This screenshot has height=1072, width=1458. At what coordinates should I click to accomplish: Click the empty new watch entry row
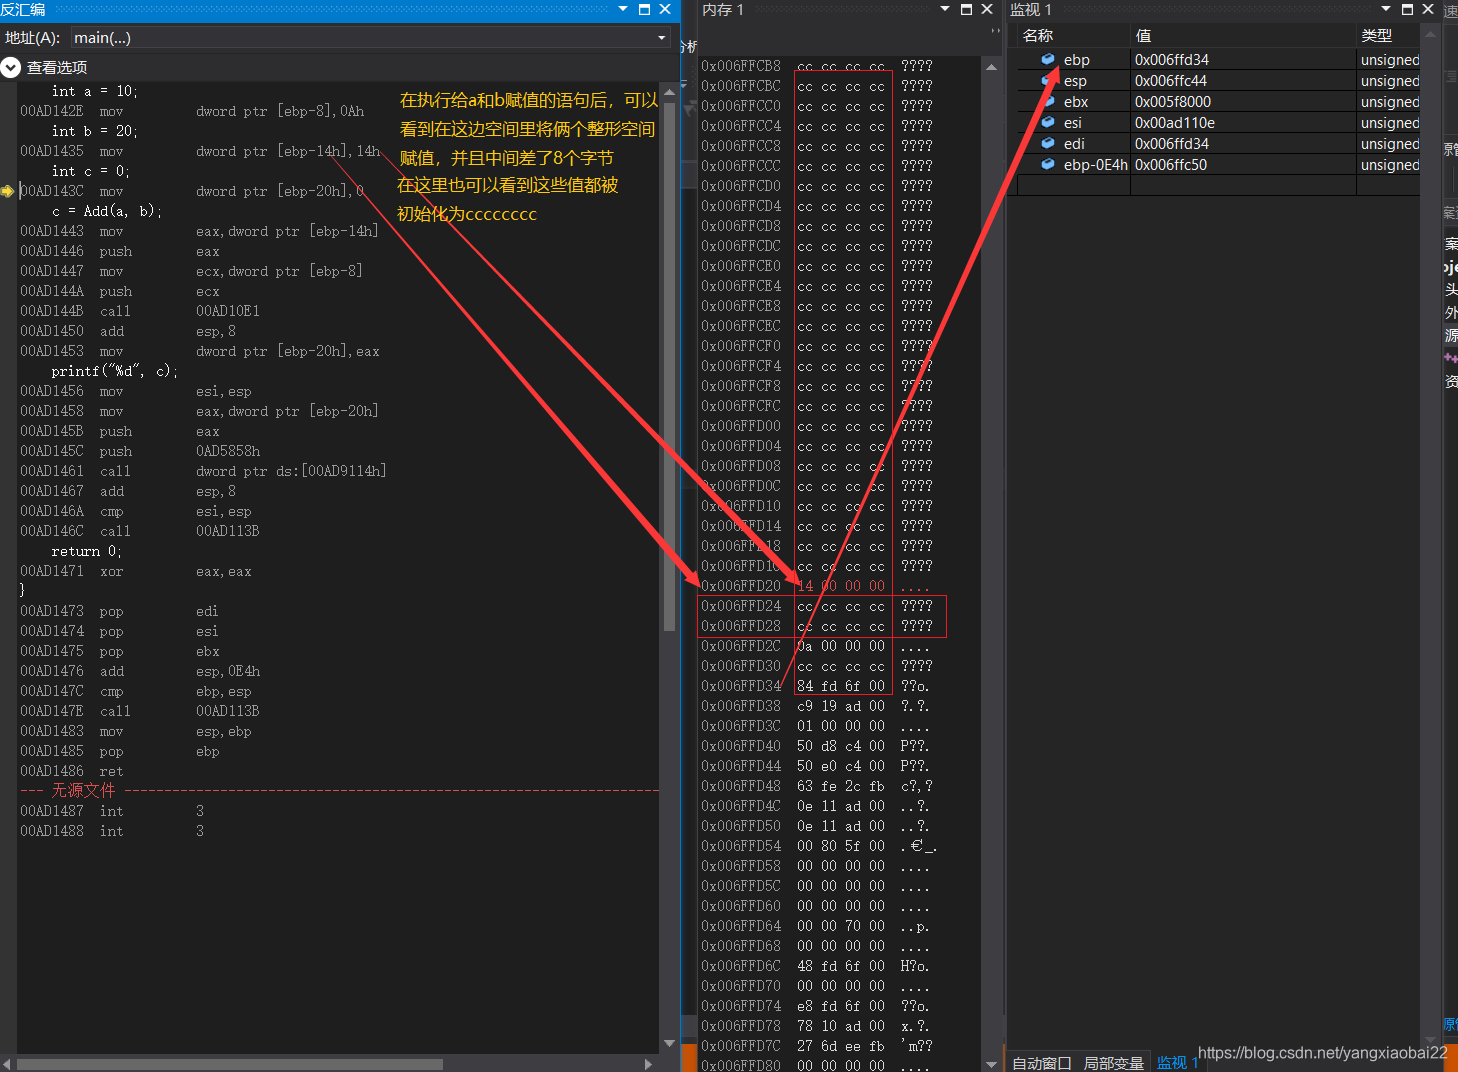point(1218,186)
